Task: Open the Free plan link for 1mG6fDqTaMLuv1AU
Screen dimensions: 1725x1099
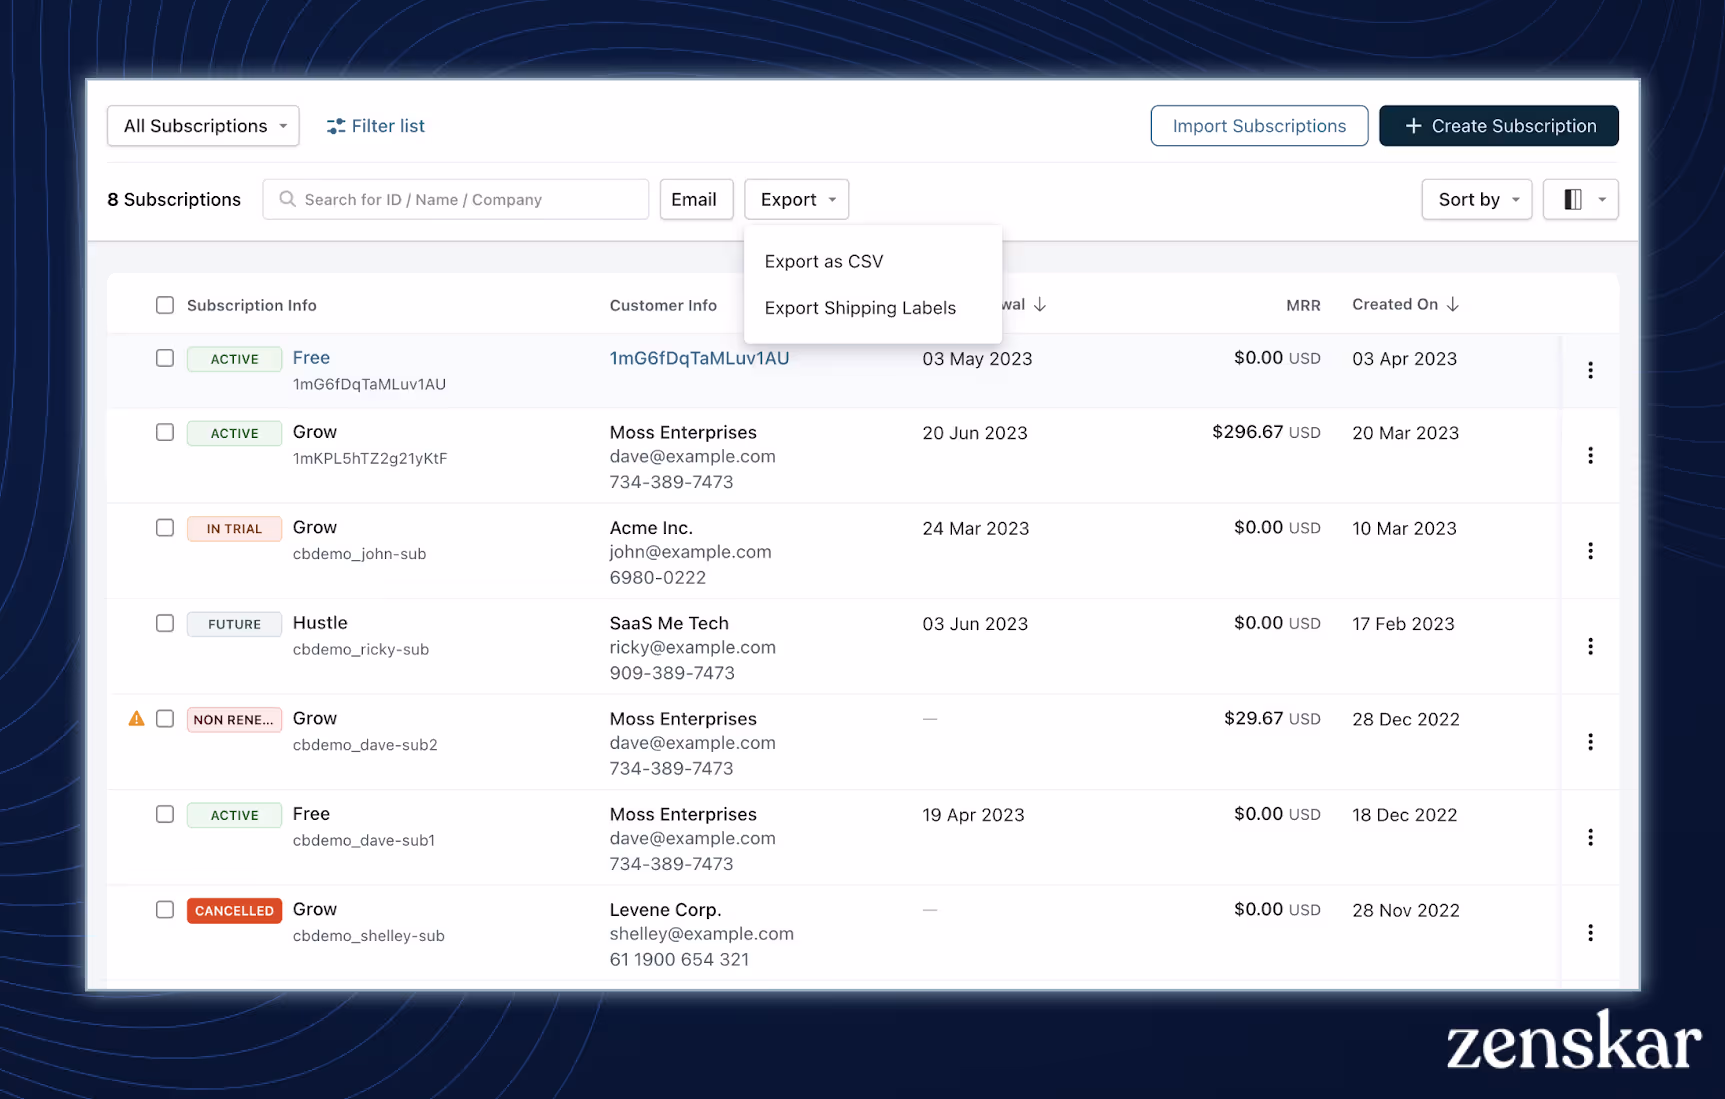Action: click(x=311, y=358)
